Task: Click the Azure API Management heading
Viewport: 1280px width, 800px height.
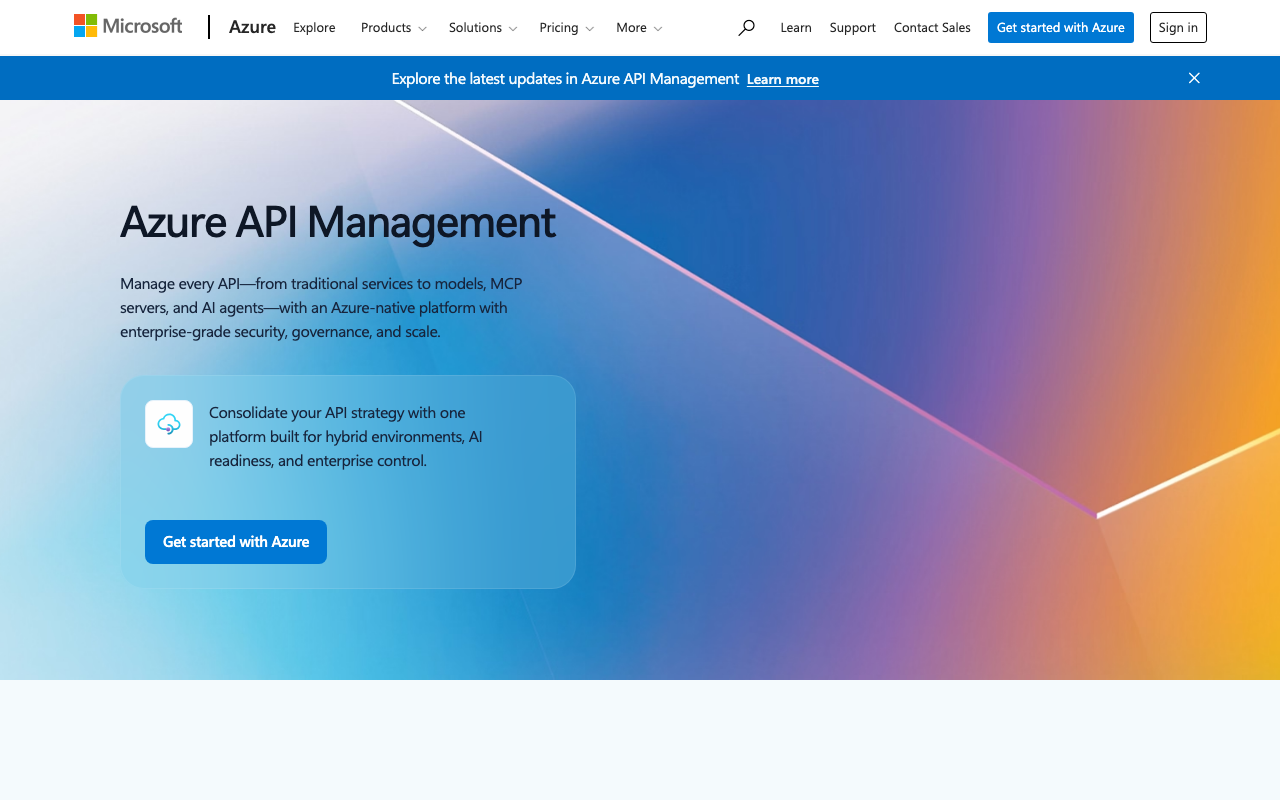Action: click(x=338, y=222)
